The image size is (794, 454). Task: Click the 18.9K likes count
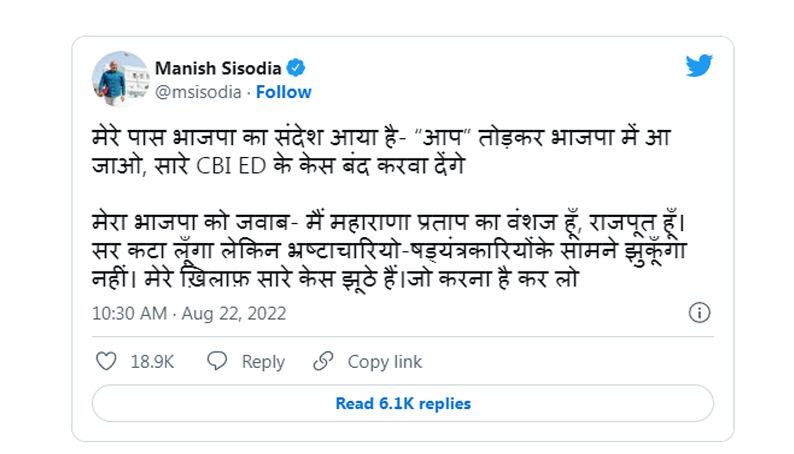pyautogui.click(x=152, y=362)
